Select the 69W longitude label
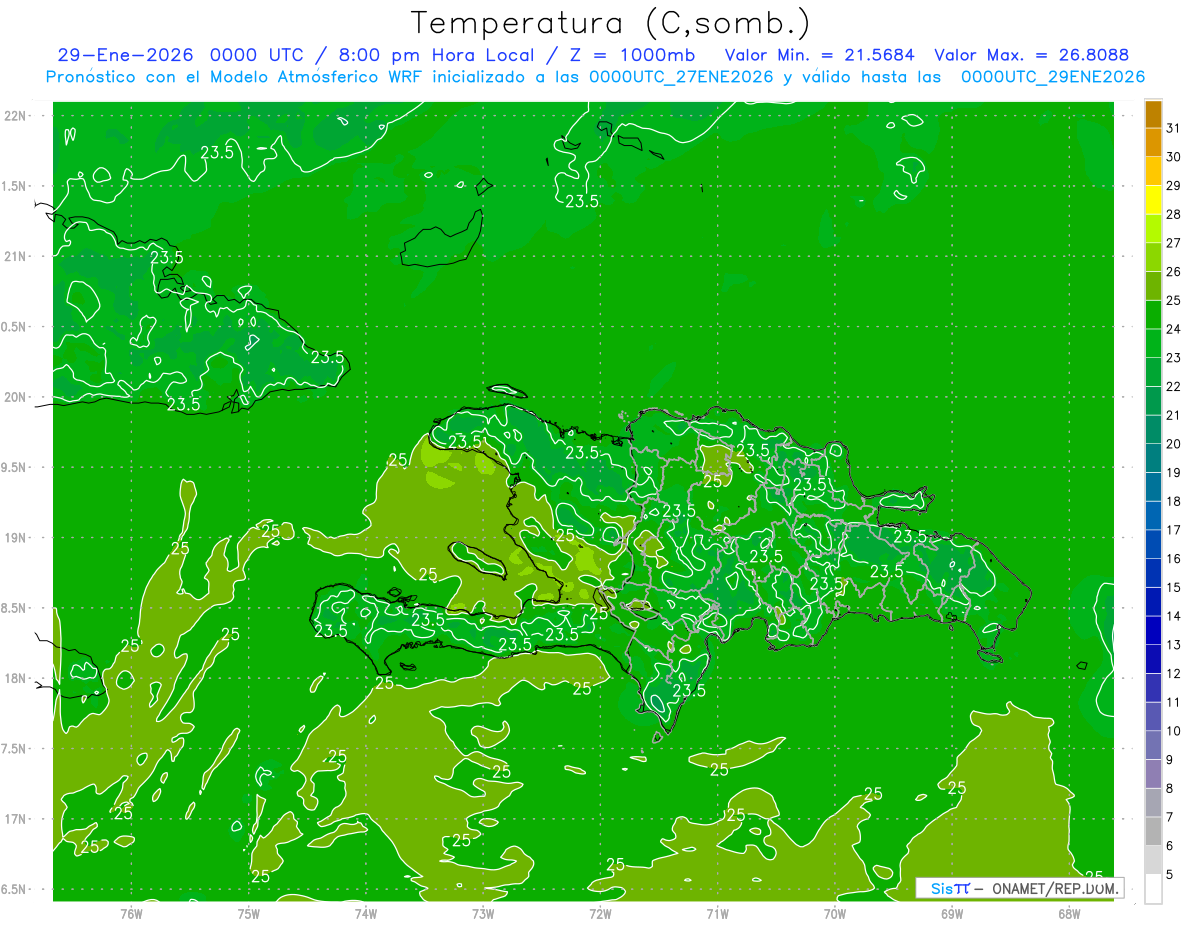 pyautogui.click(x=952, y=913)
